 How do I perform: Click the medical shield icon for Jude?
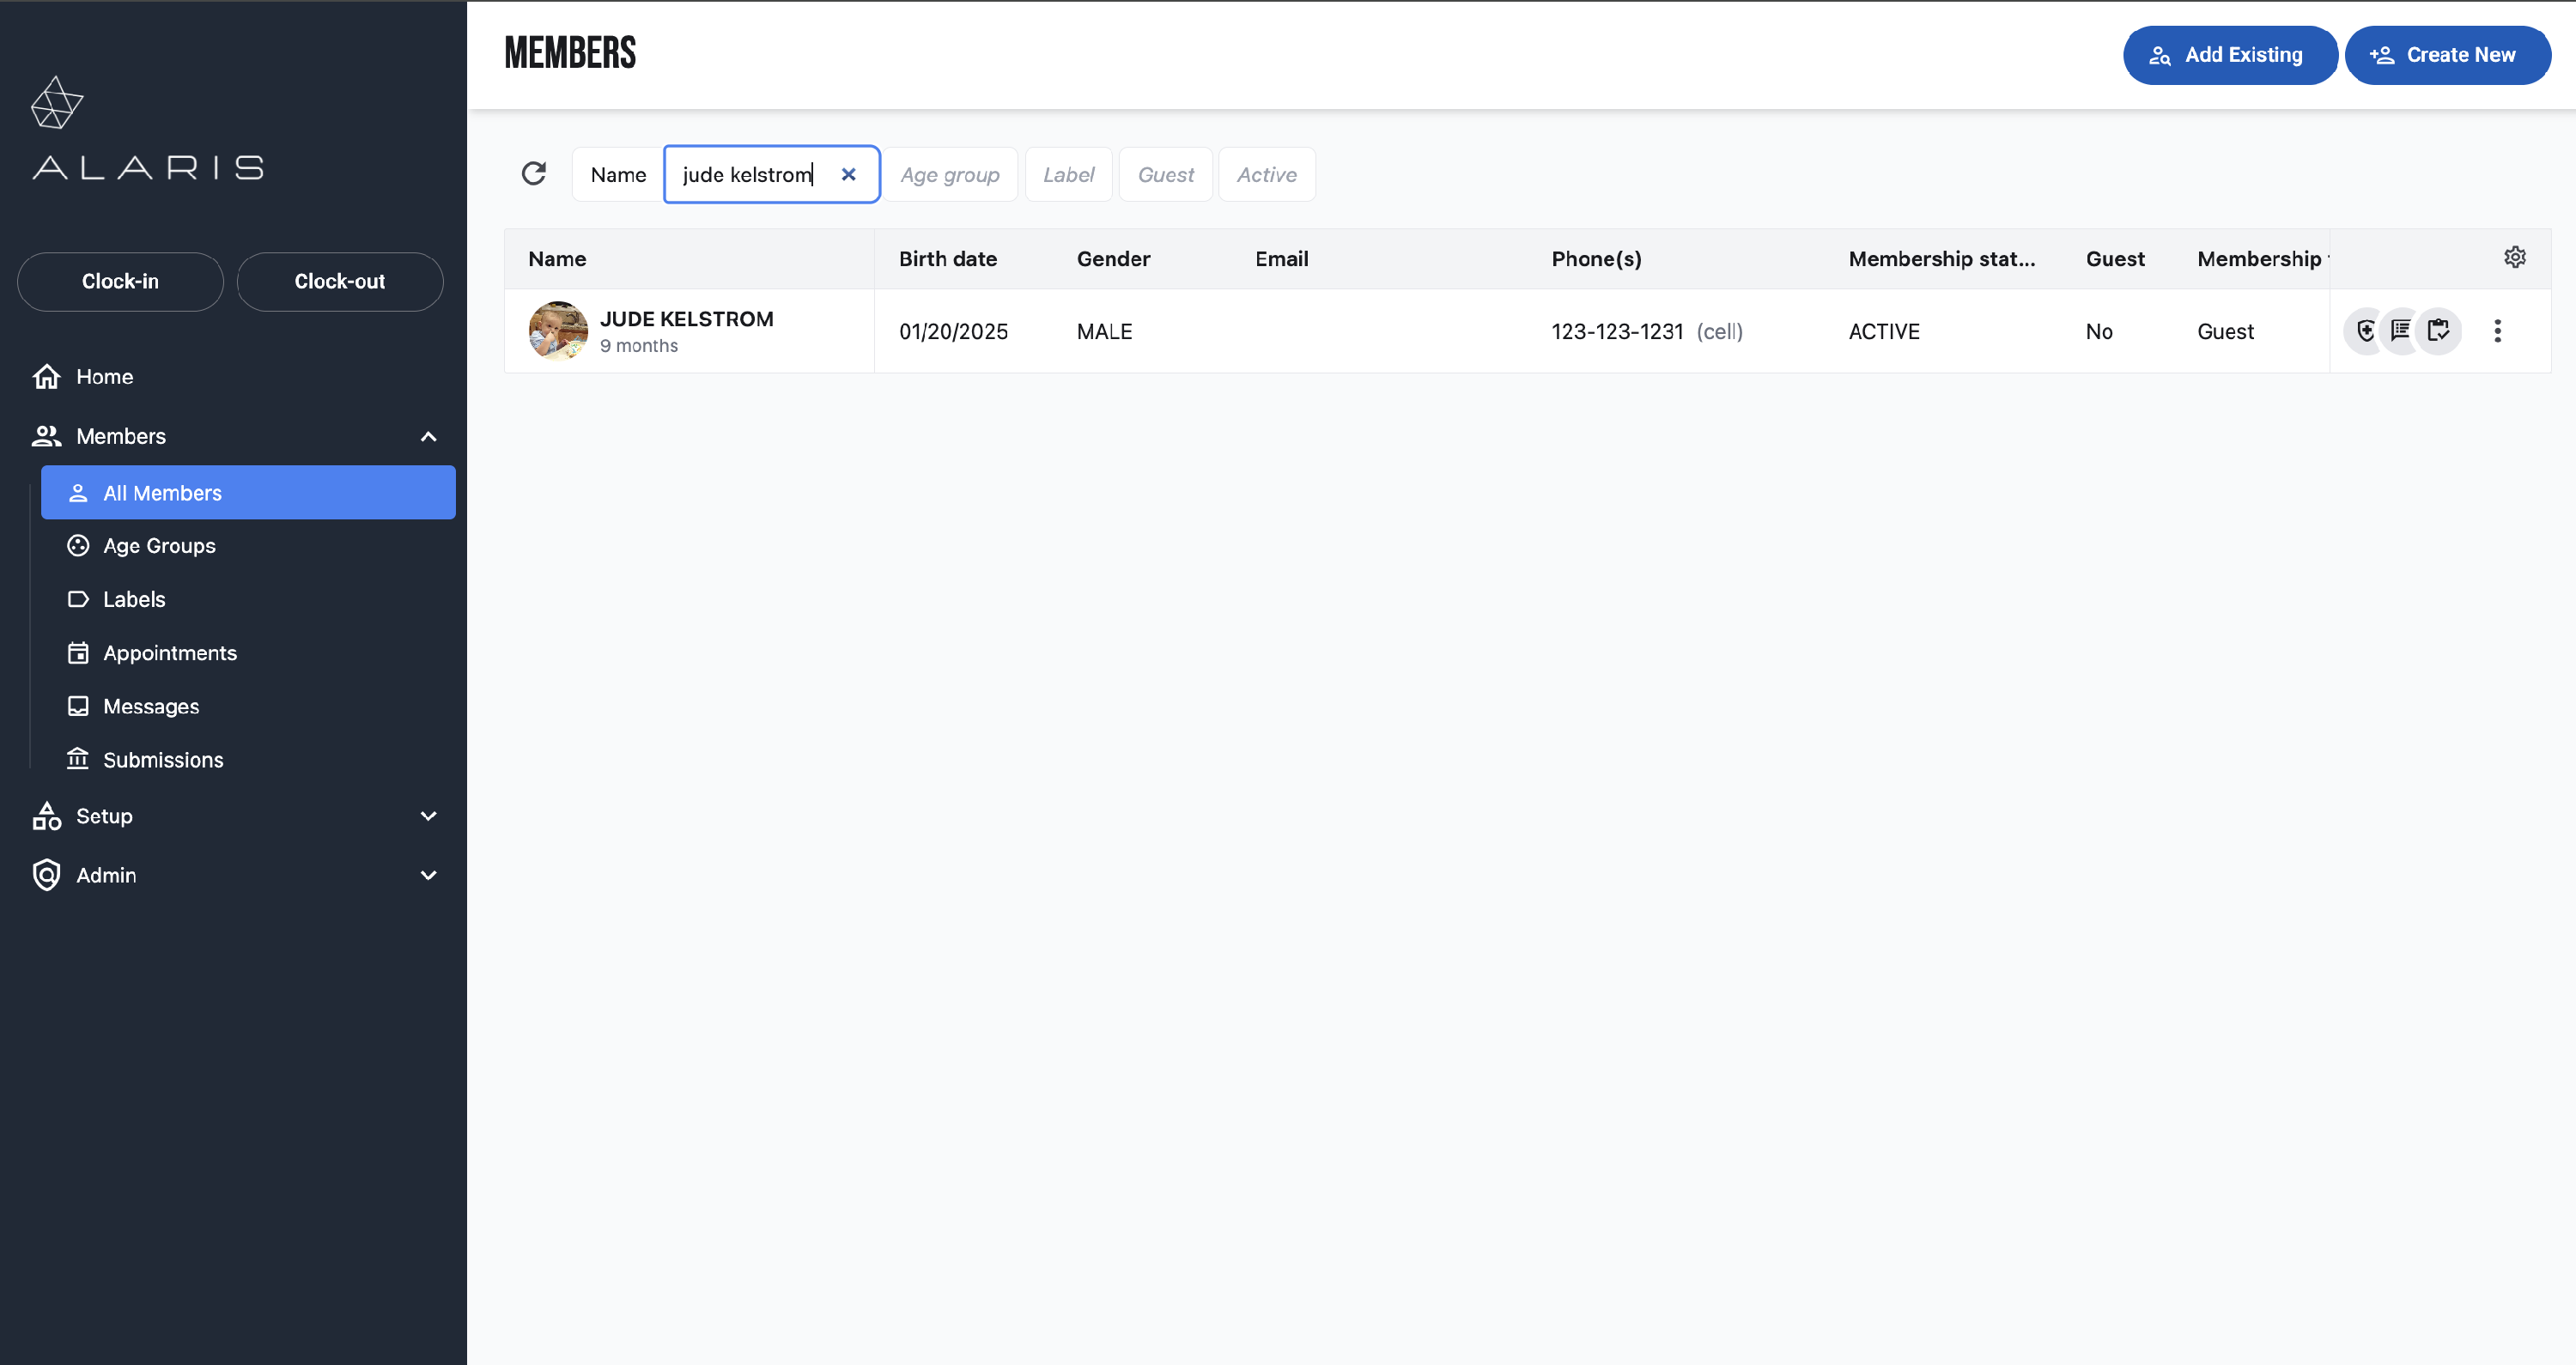[x=2365, y=331]
